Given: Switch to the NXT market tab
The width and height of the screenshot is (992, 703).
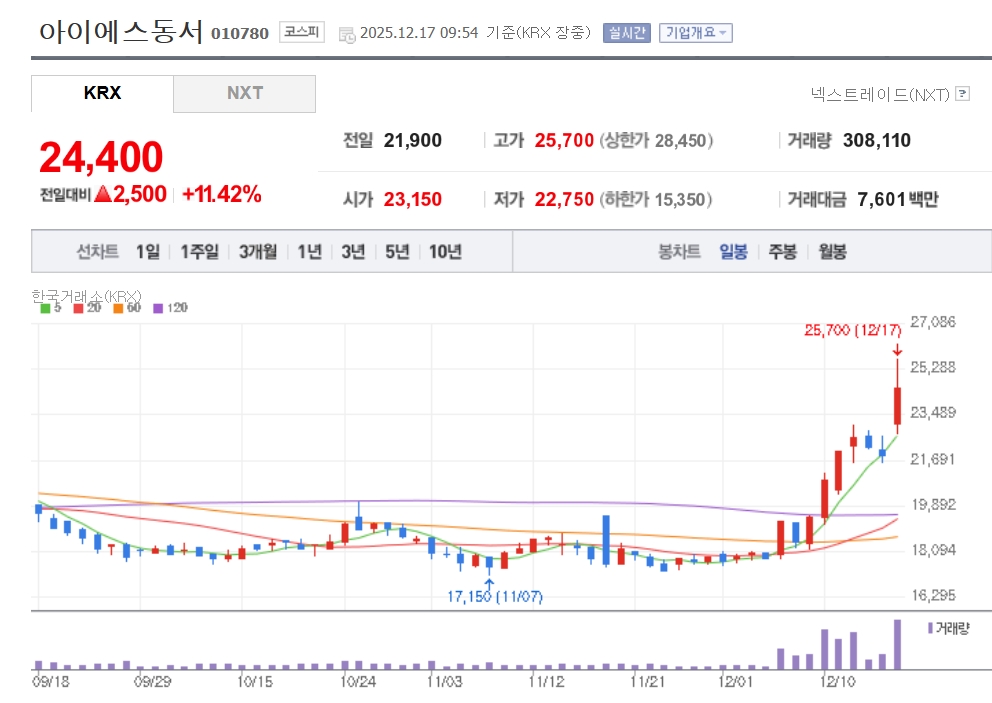Looking at the screenshot, I should (x=244, y=93).
